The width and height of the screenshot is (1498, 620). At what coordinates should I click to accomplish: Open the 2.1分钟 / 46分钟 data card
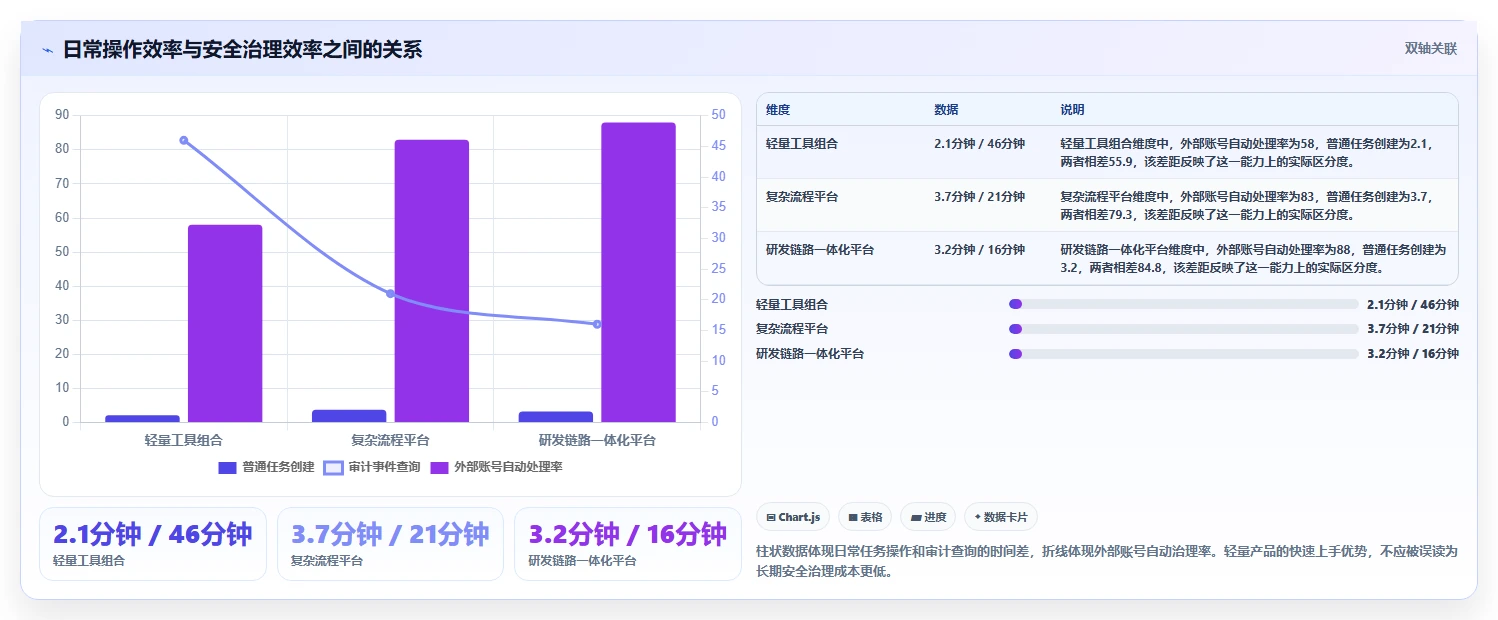click(153, 544)
